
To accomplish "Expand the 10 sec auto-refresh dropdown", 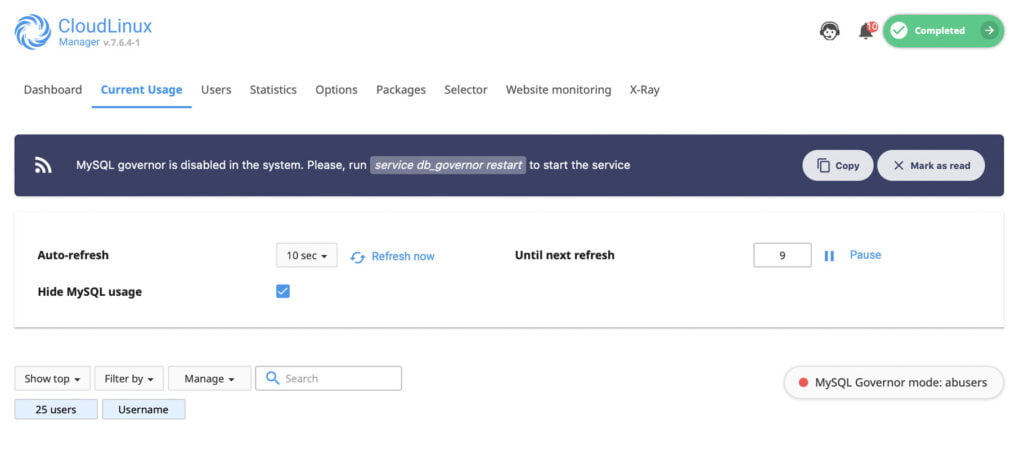I will pos(307,255).
